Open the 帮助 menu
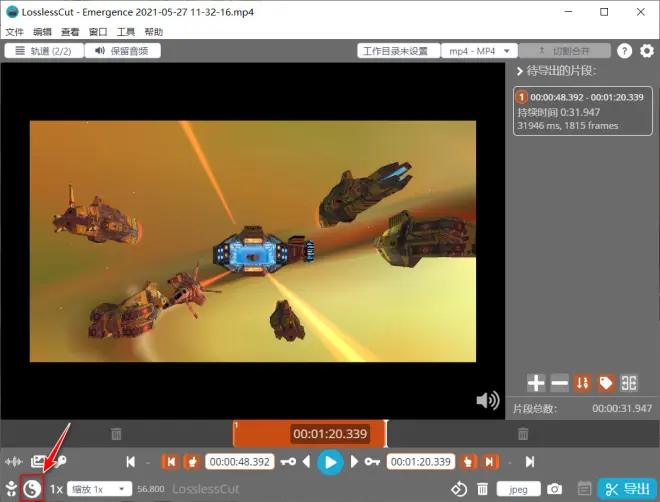This screenshot has height=502, width=660. [154, 32]
